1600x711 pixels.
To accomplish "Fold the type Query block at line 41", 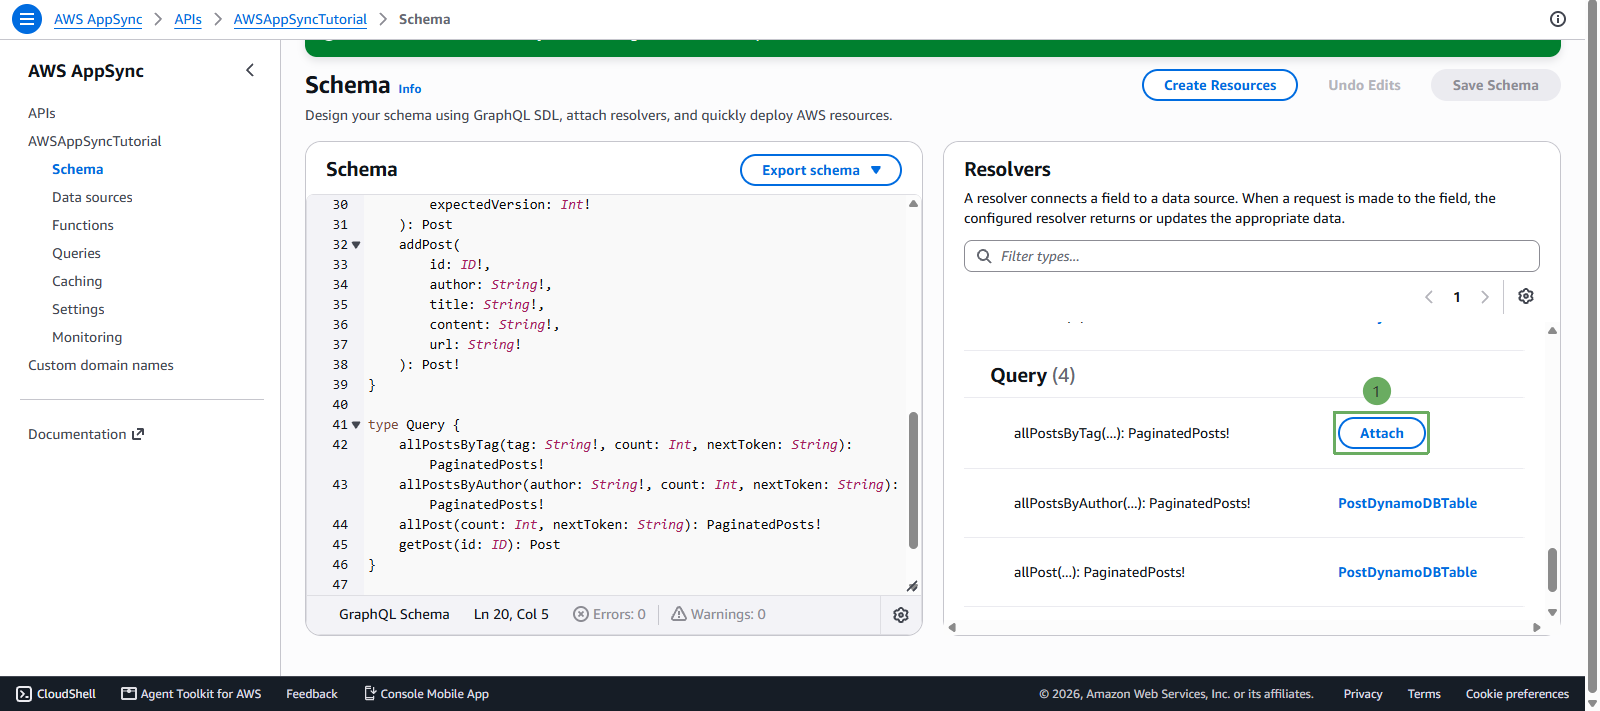I will tap(356, 425).
